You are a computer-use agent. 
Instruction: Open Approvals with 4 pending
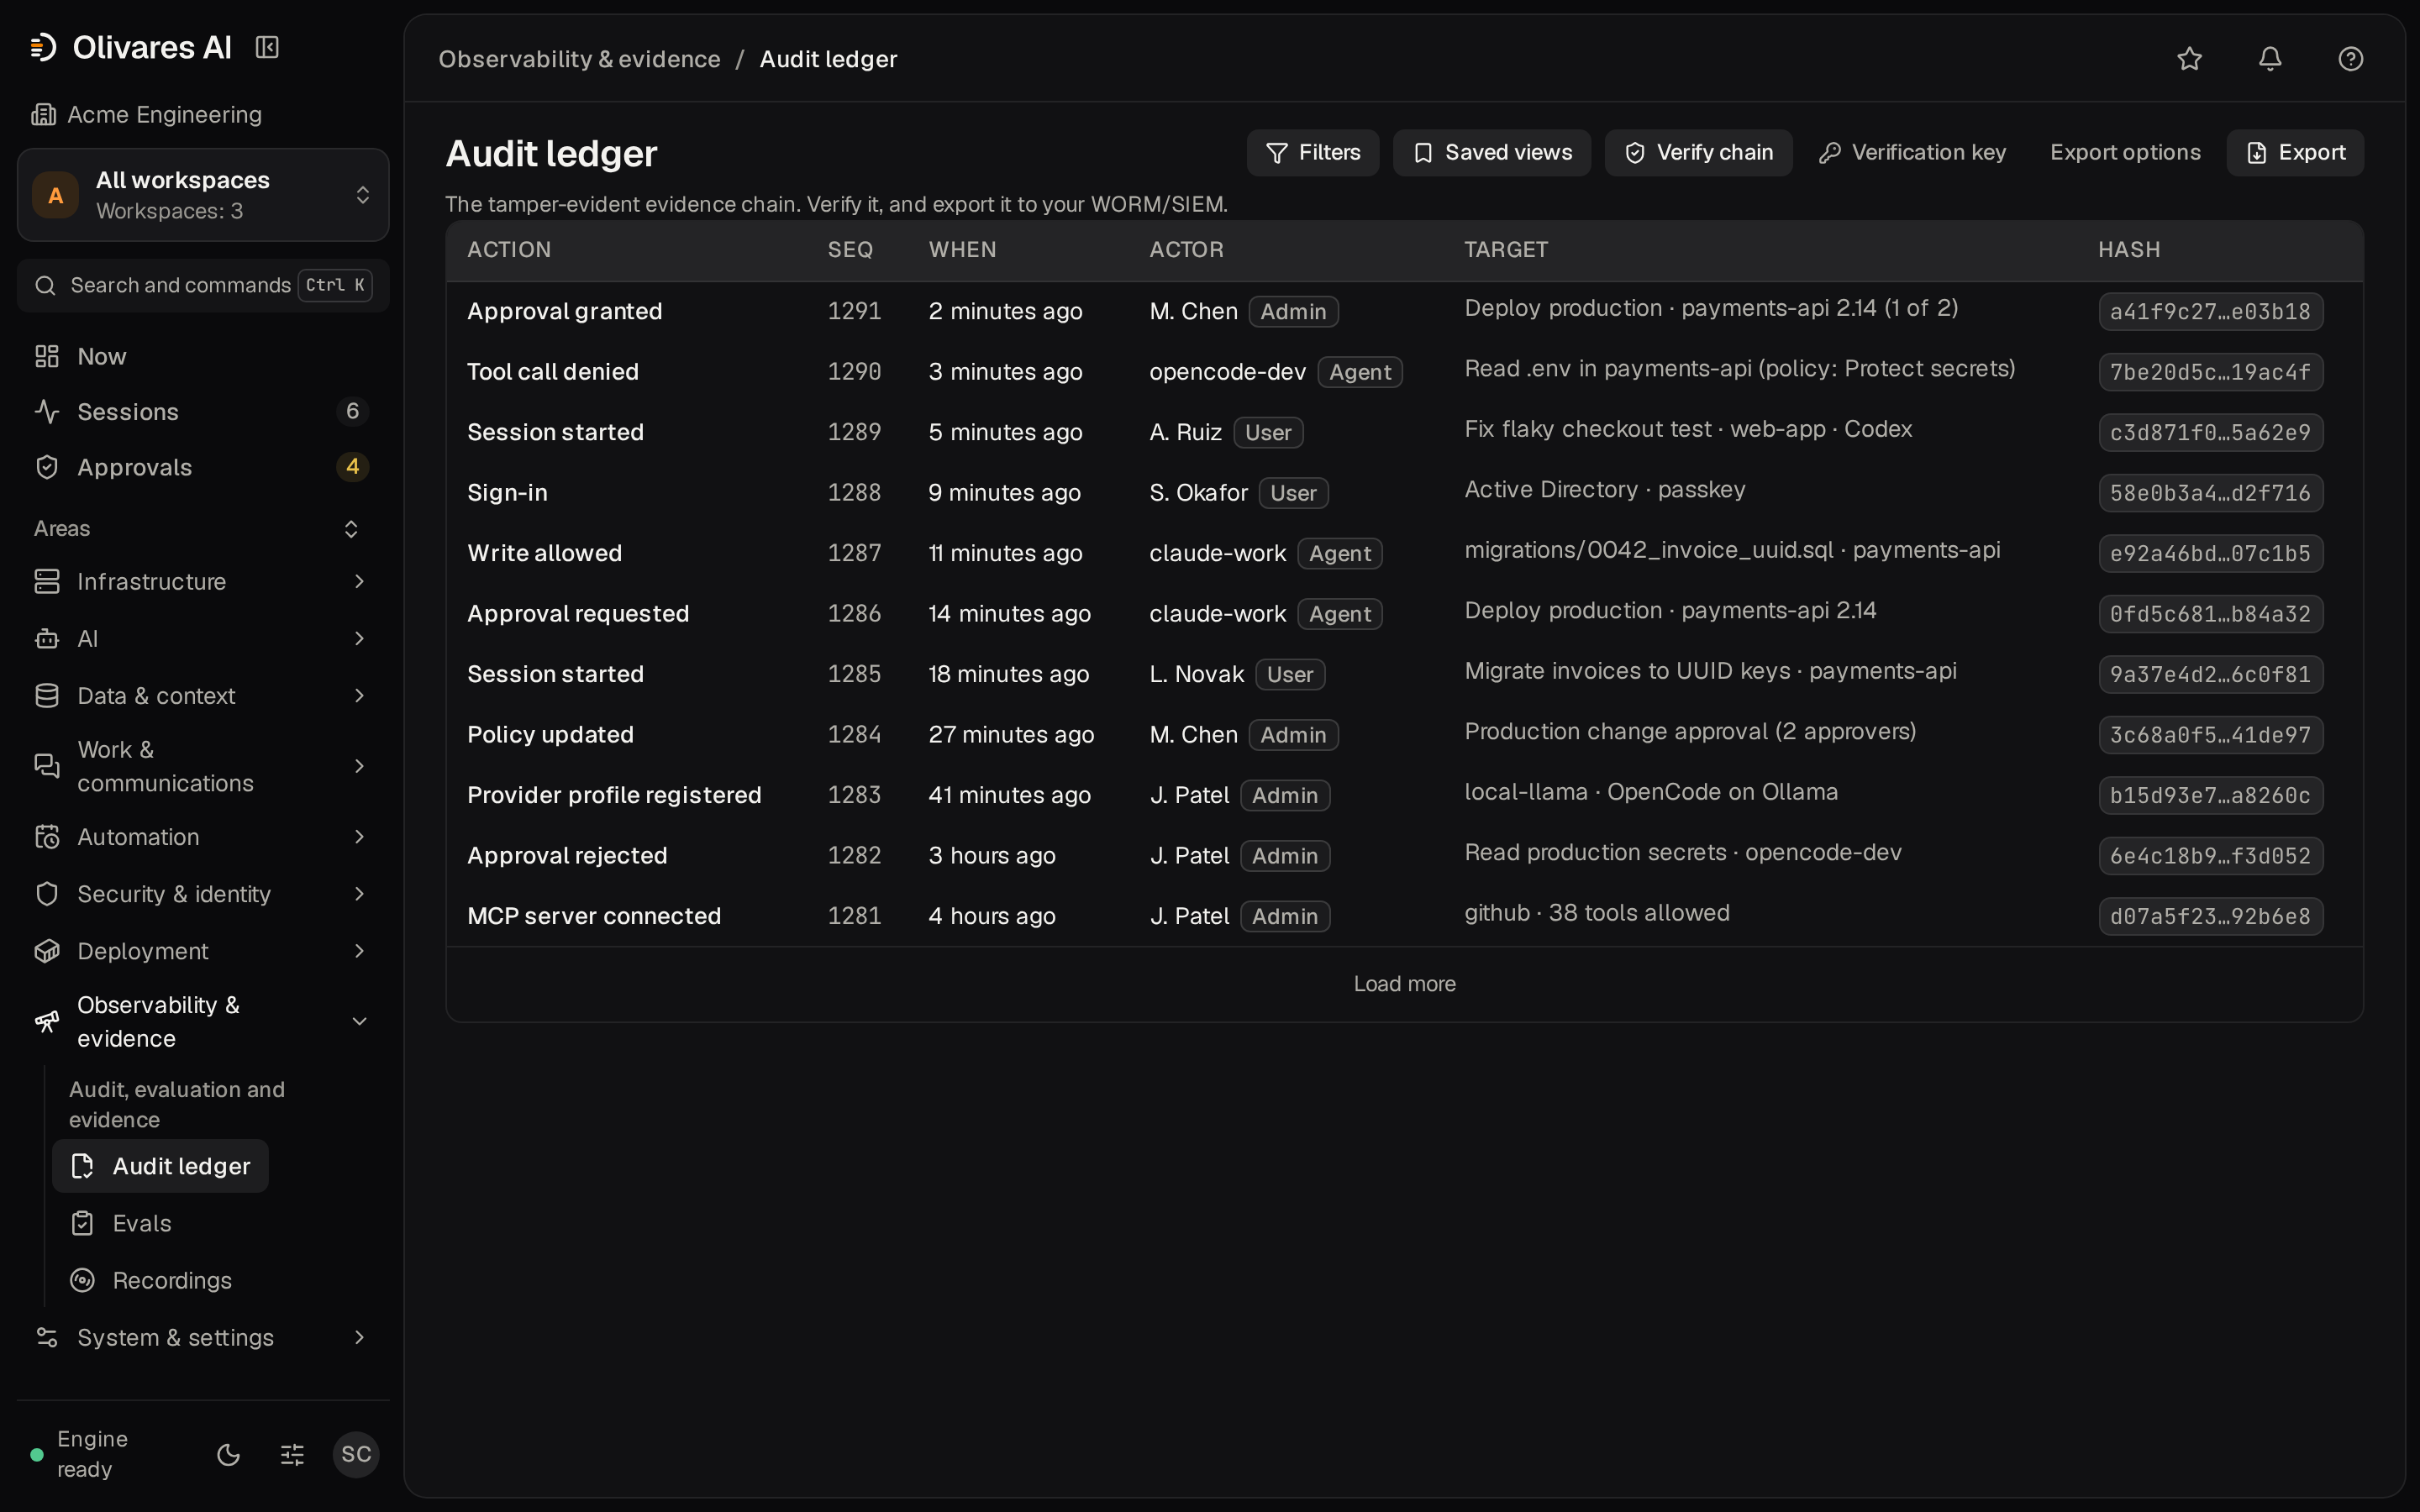203,467
